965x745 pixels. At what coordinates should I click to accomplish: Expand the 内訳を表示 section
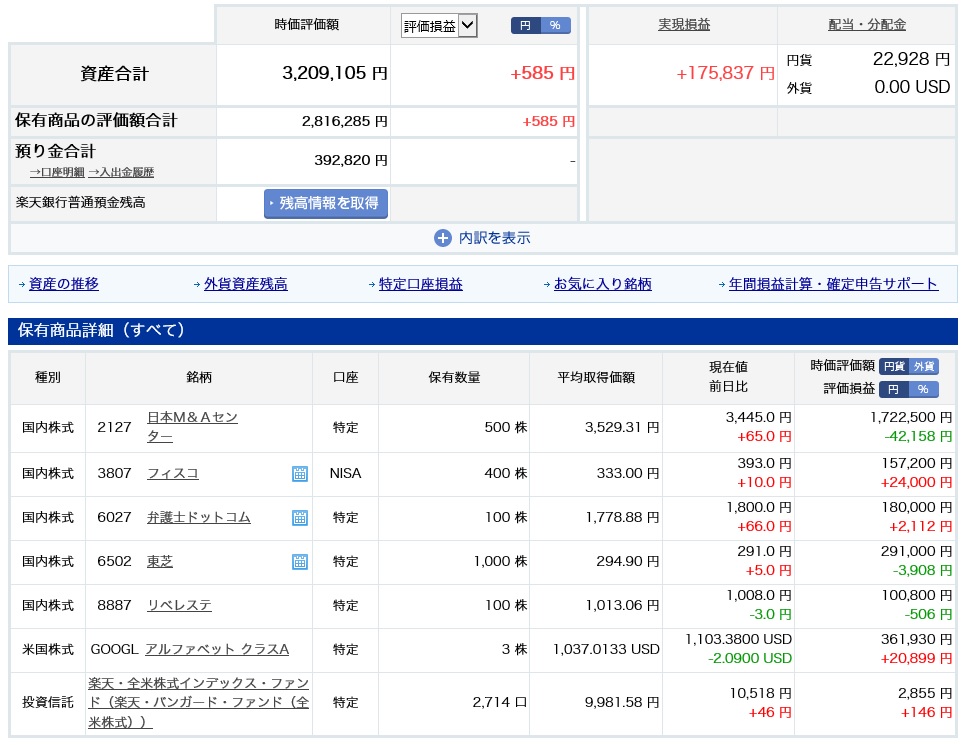[x=494, y=238]
